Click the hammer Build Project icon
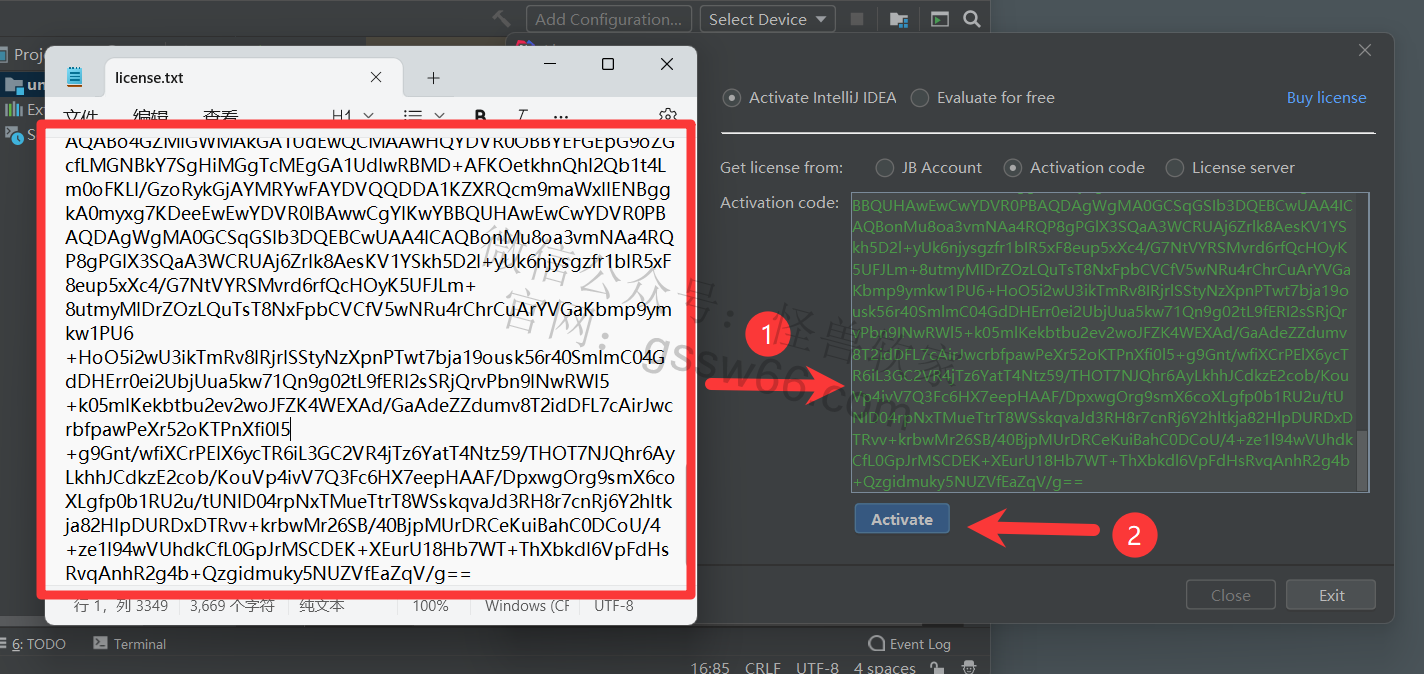The height and width of the screenshot is (674, 1424). coord(502,19)
